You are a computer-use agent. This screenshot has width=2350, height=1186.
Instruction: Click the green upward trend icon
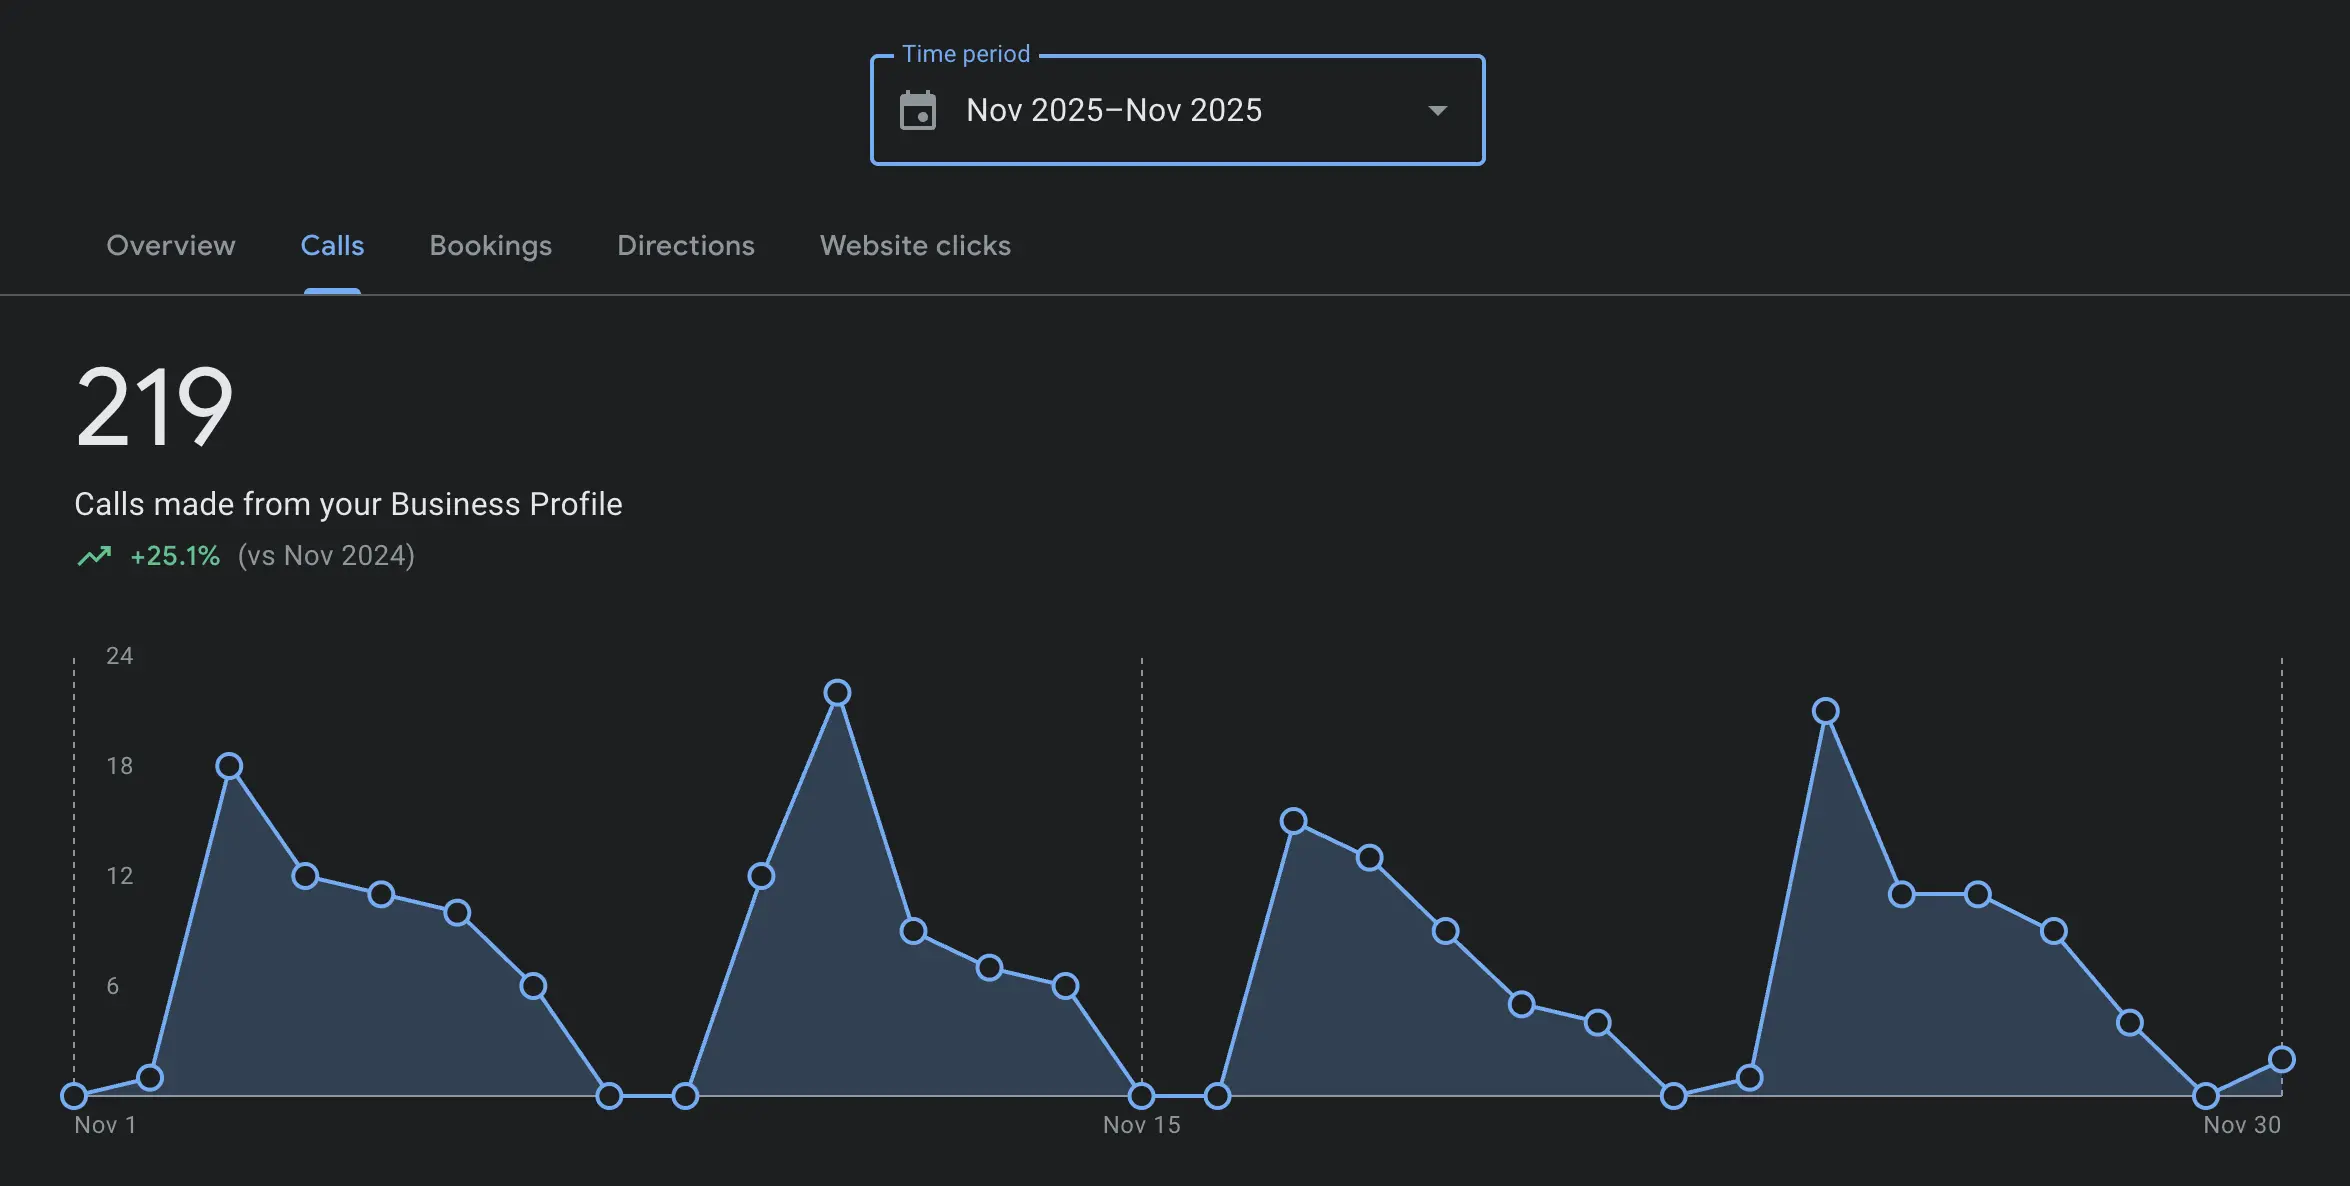(94, 556)
